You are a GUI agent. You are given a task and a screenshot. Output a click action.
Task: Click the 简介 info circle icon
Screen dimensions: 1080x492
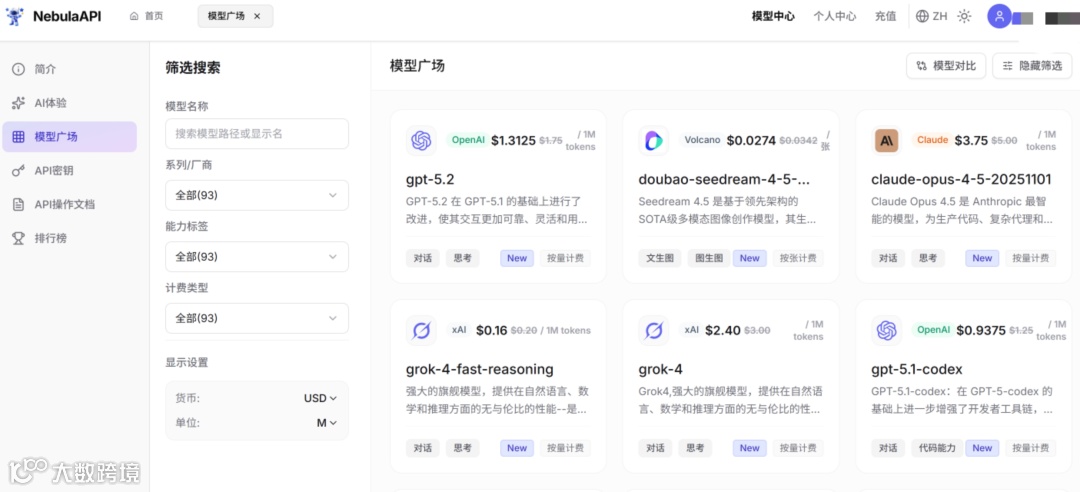tap(19, 69)
